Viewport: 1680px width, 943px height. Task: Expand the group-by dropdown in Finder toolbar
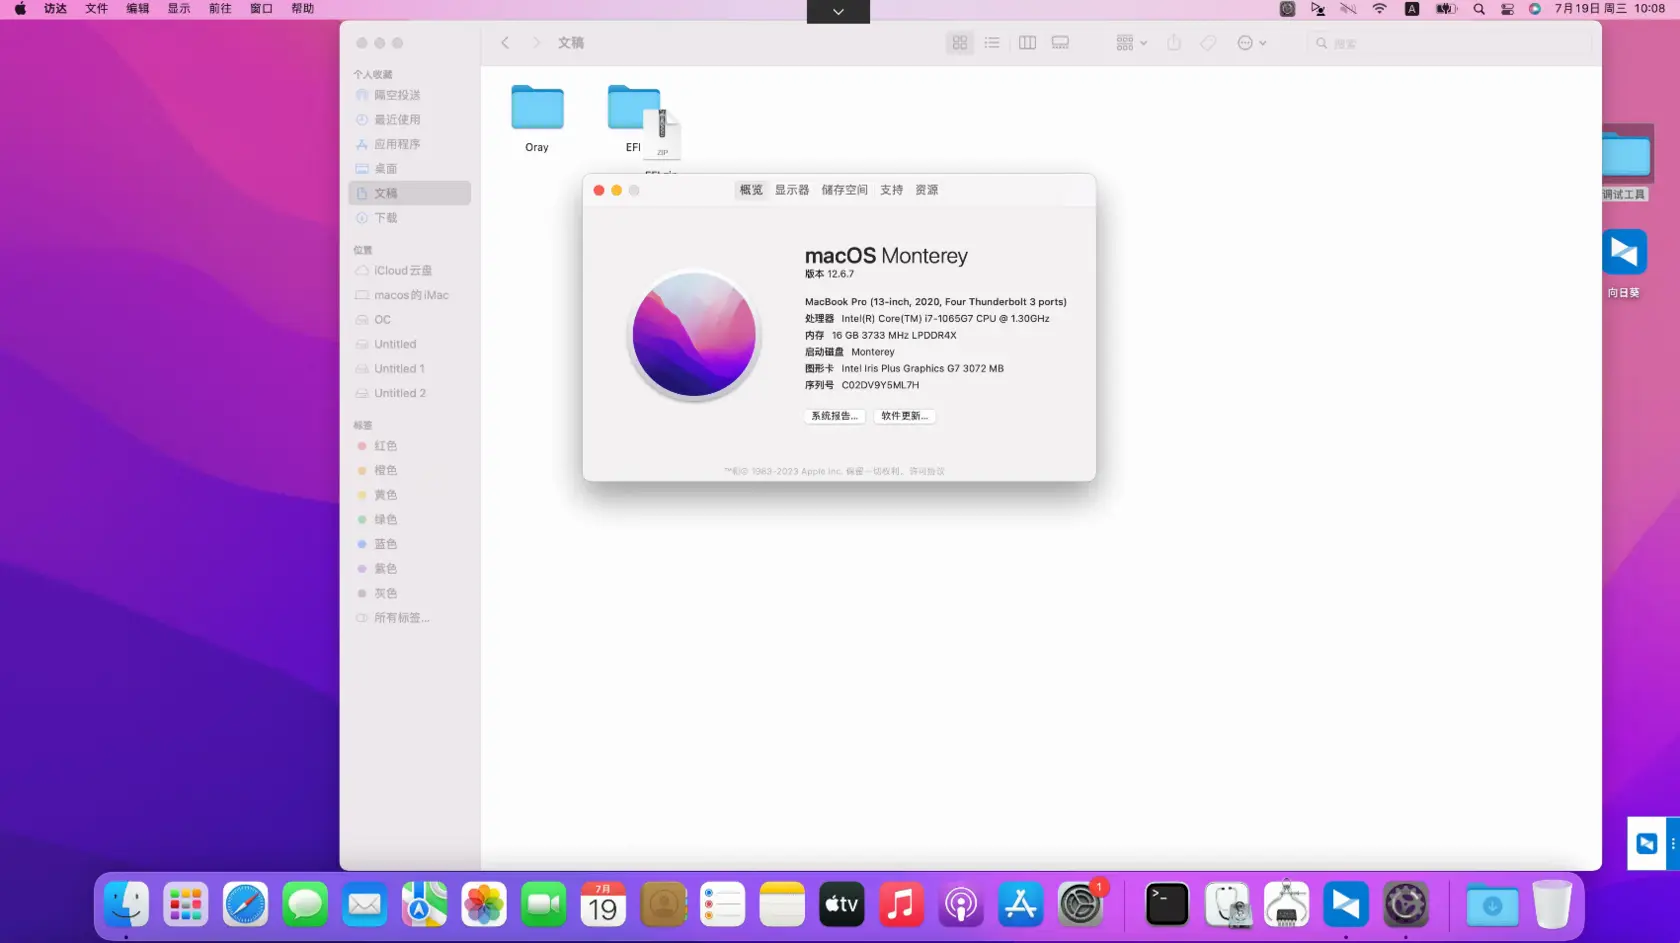[1131, 43]
